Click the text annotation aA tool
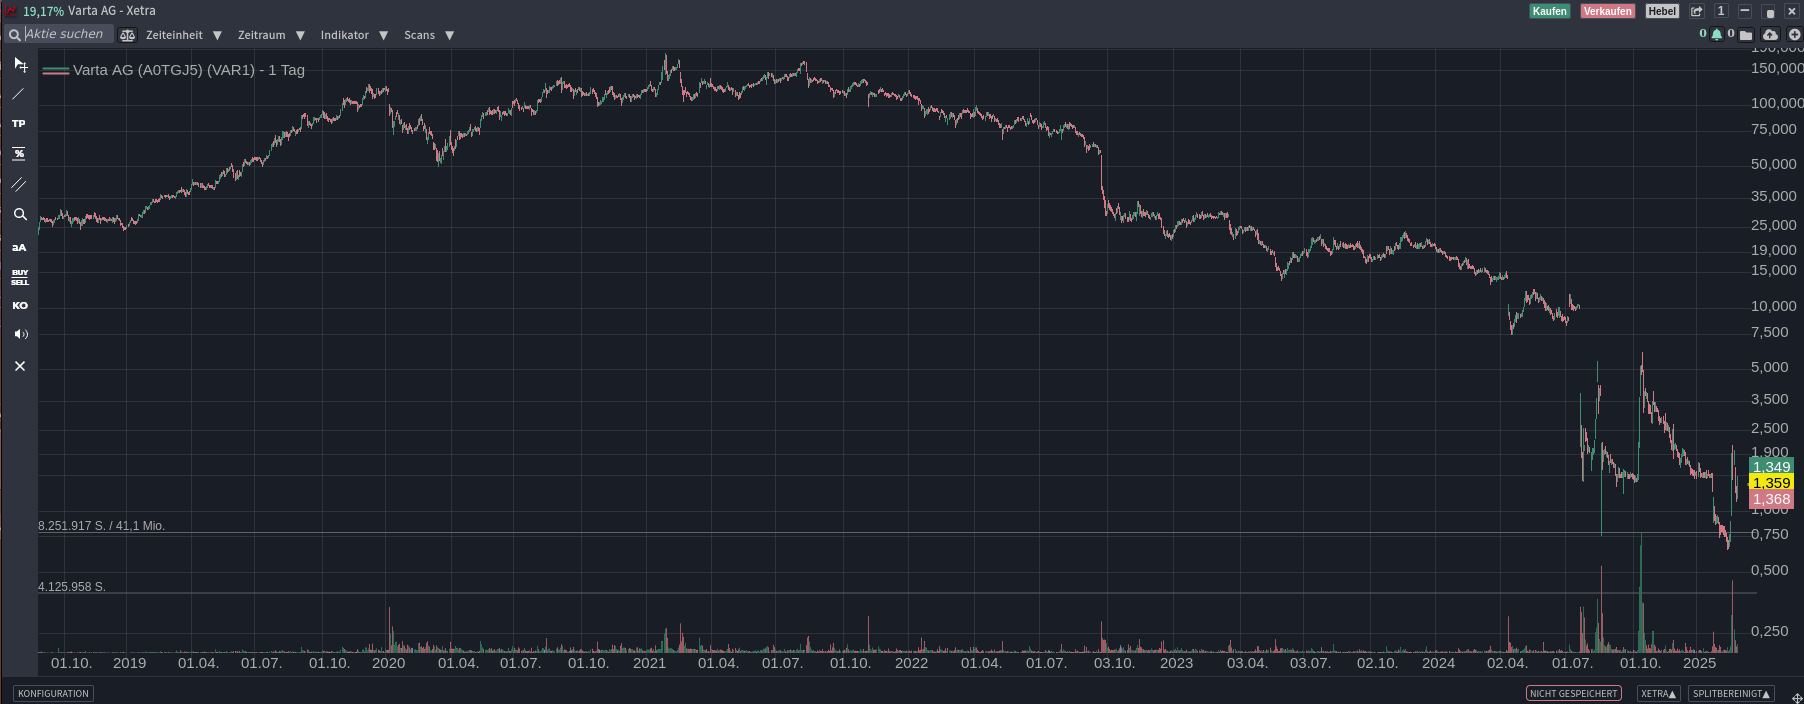 pos(19,247)
